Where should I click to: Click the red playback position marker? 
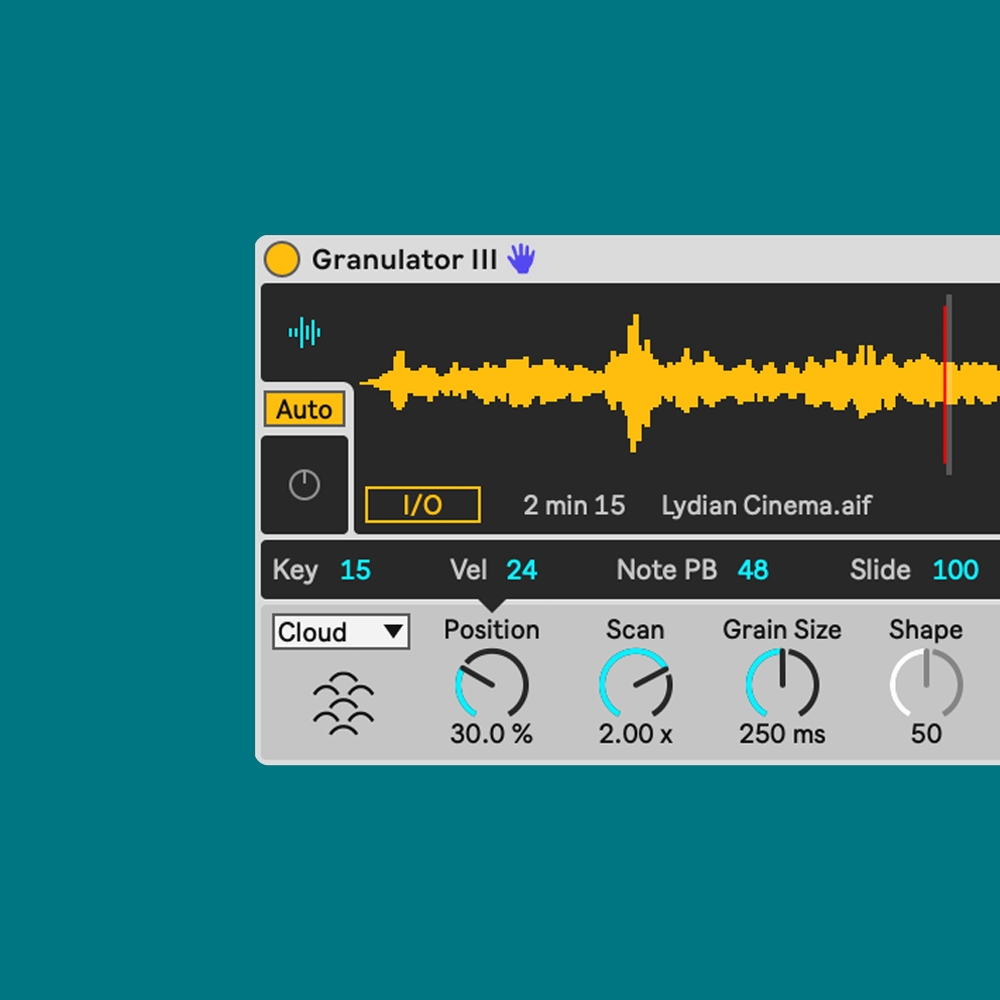click(x=944, y=380)
